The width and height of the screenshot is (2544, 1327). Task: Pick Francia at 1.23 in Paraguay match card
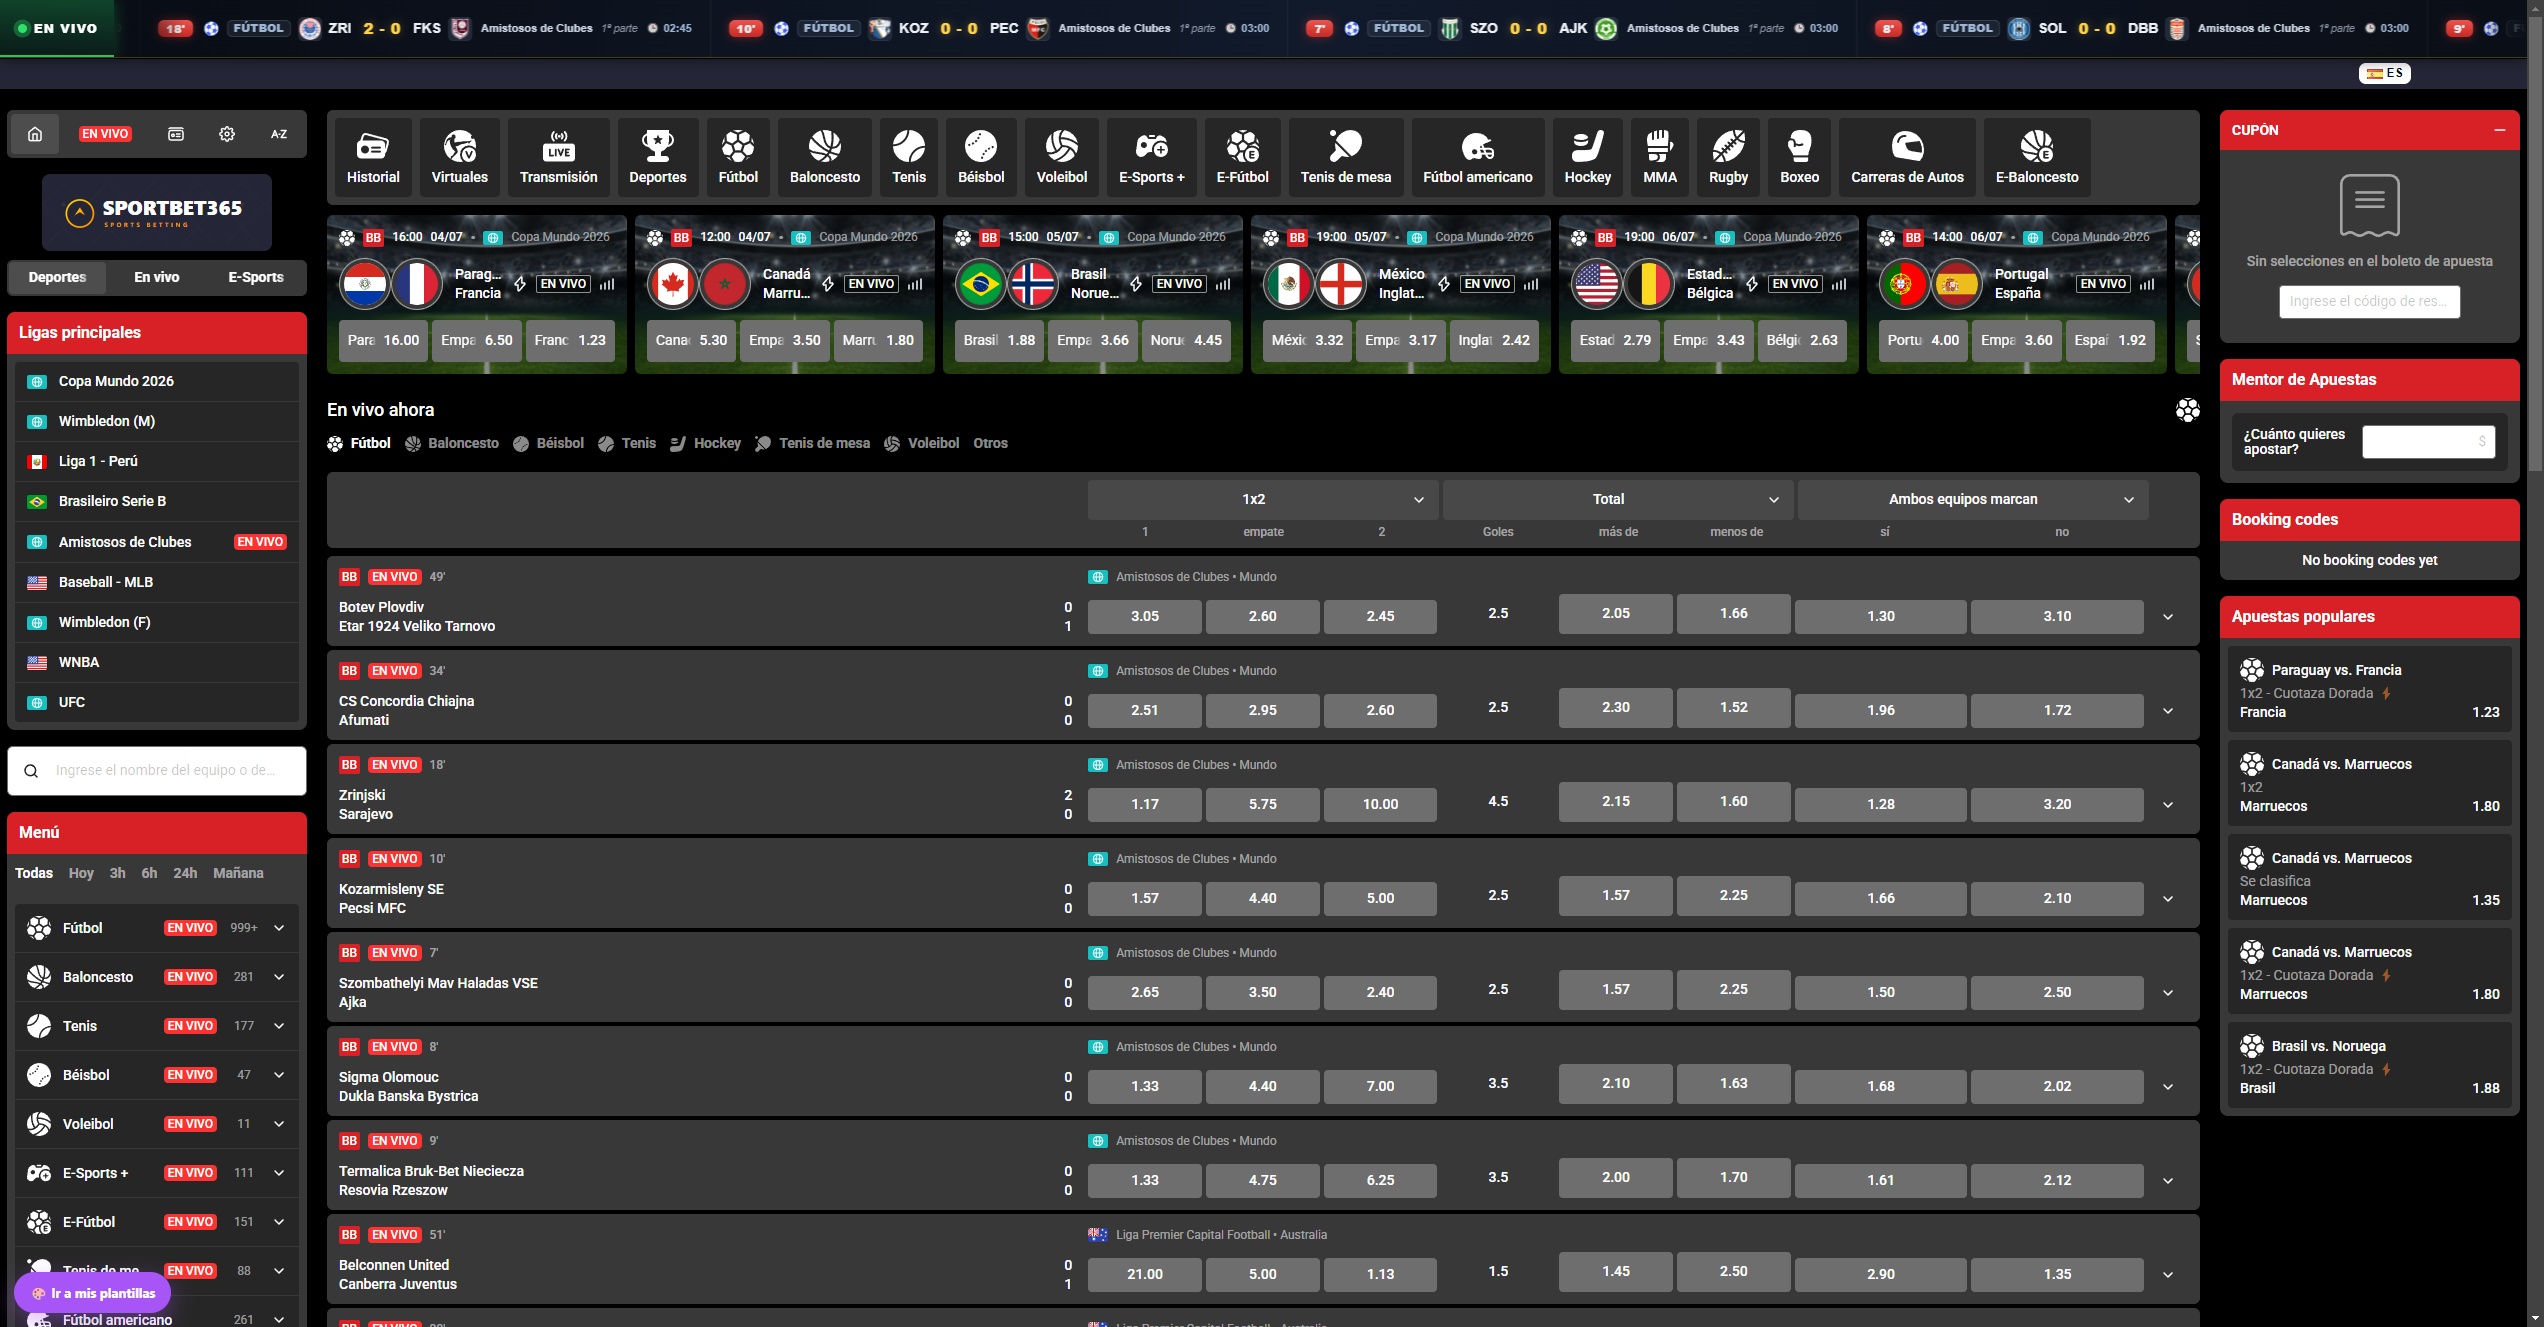570,340
